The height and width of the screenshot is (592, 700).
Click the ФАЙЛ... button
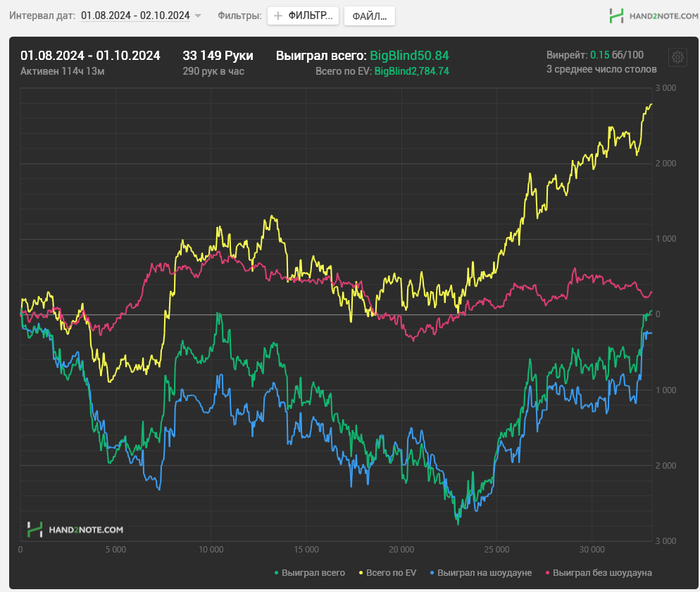pos(369,16)
